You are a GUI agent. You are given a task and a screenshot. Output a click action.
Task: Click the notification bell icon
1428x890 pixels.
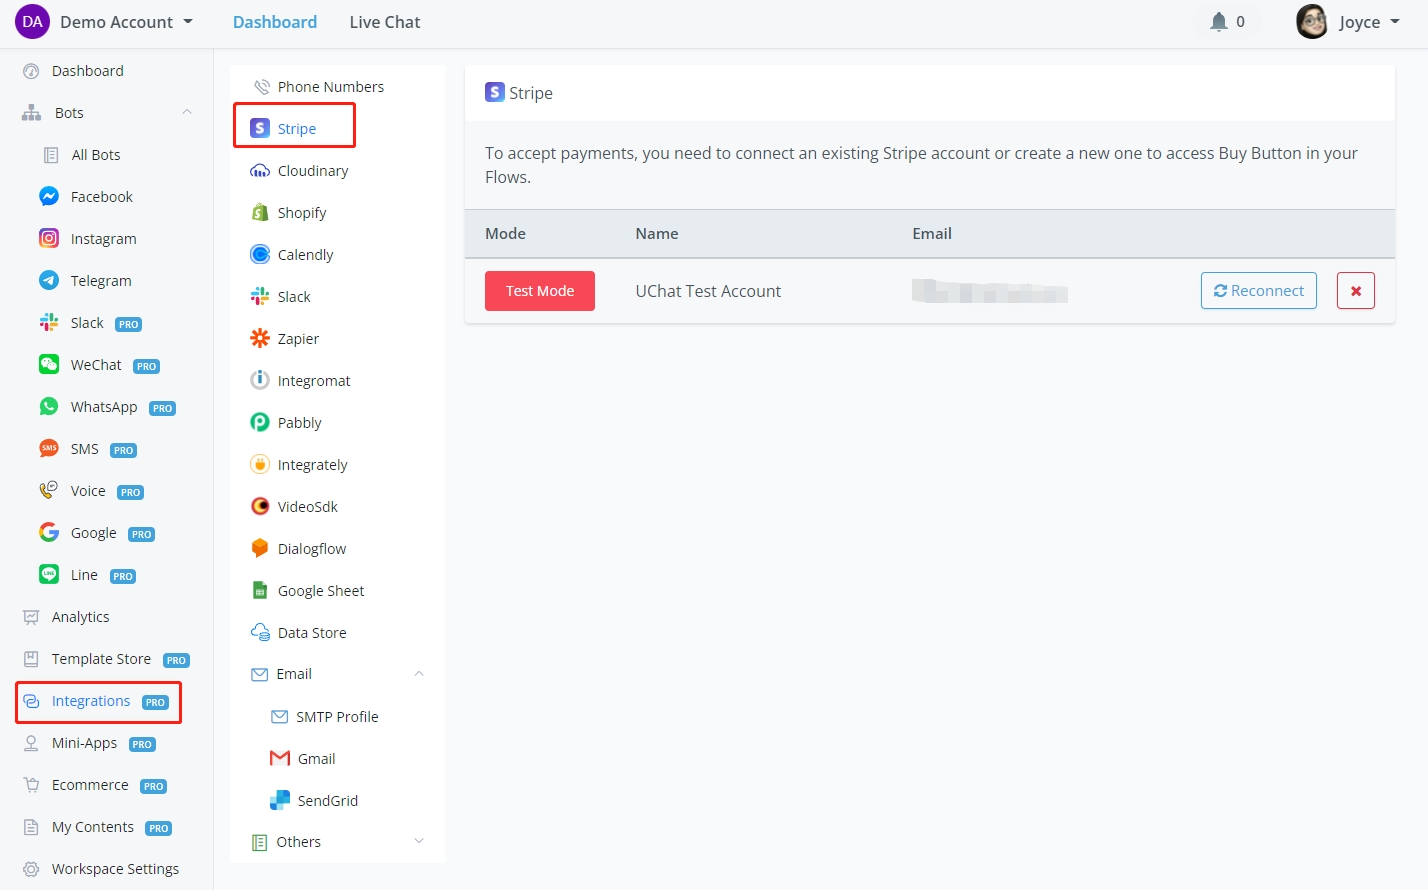click(x=1218, y=22)
